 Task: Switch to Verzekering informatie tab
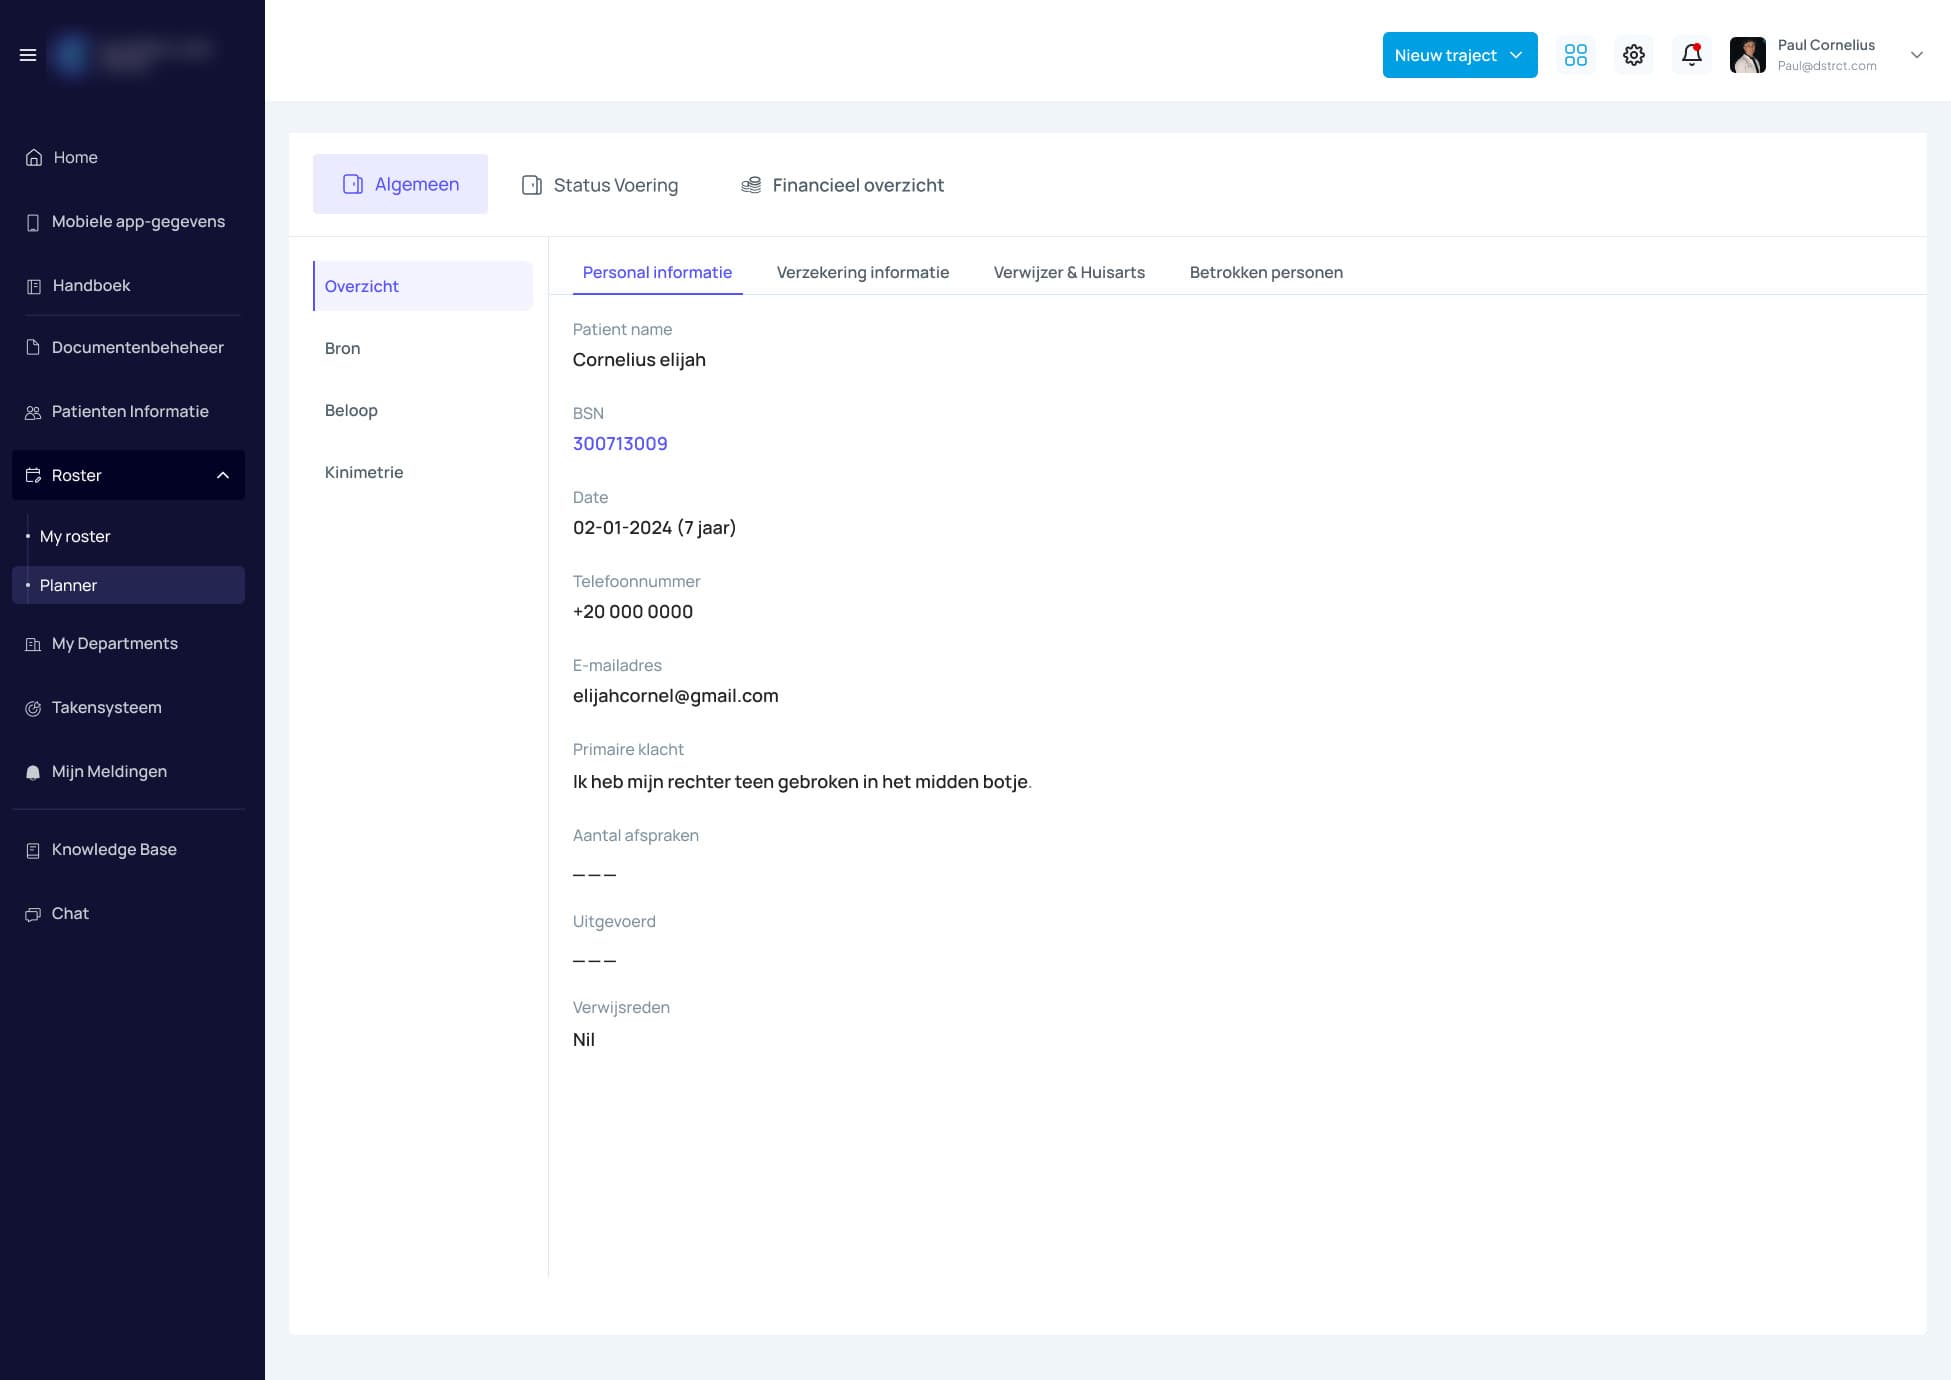862,273
